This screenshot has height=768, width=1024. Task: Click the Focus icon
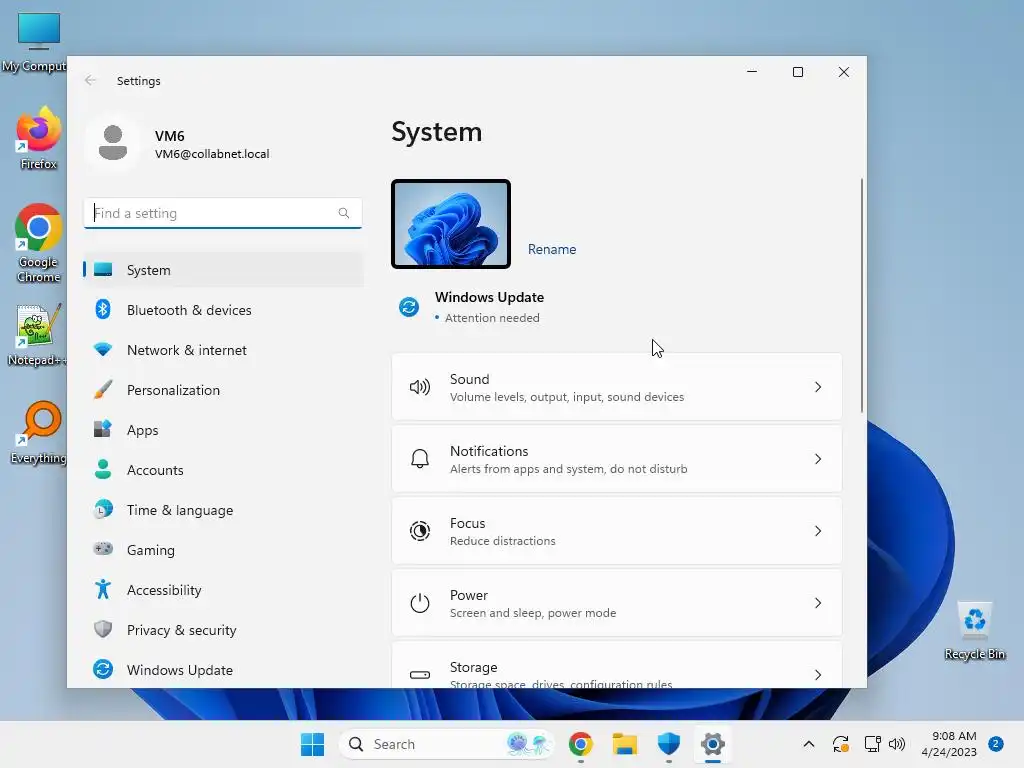tap(419, 531)
